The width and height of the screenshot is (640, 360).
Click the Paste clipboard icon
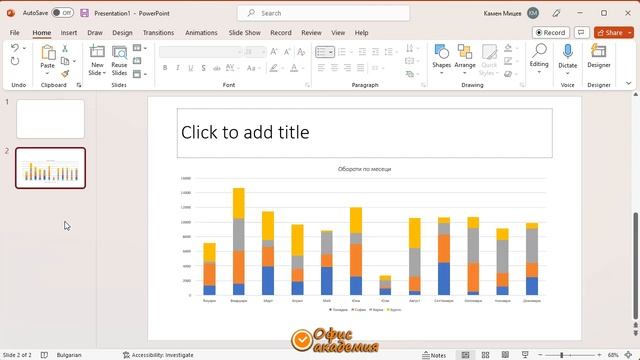(x=48, y=52)
